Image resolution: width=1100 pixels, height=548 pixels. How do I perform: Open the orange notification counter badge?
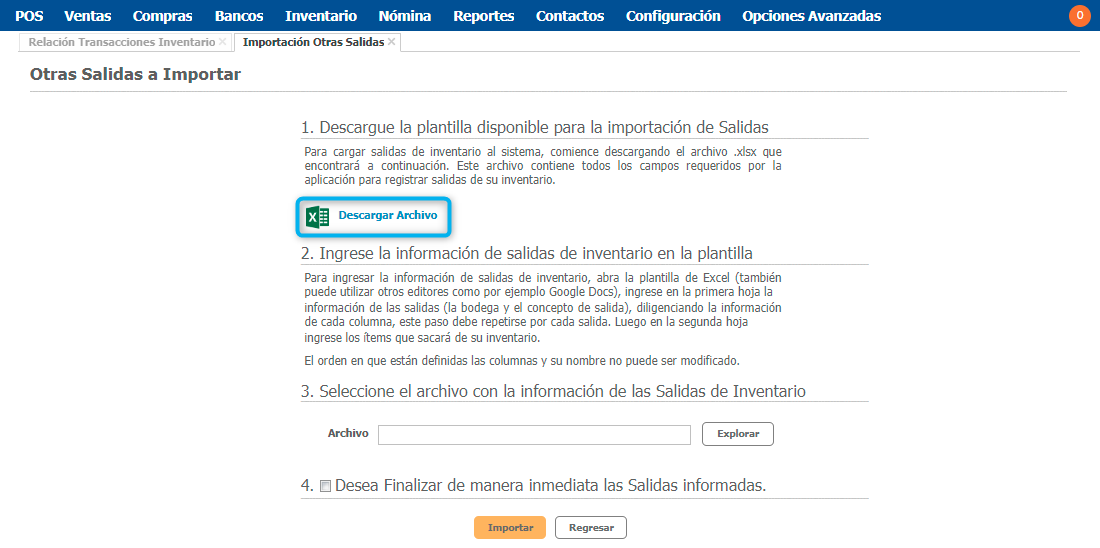tap(1079, 16)
